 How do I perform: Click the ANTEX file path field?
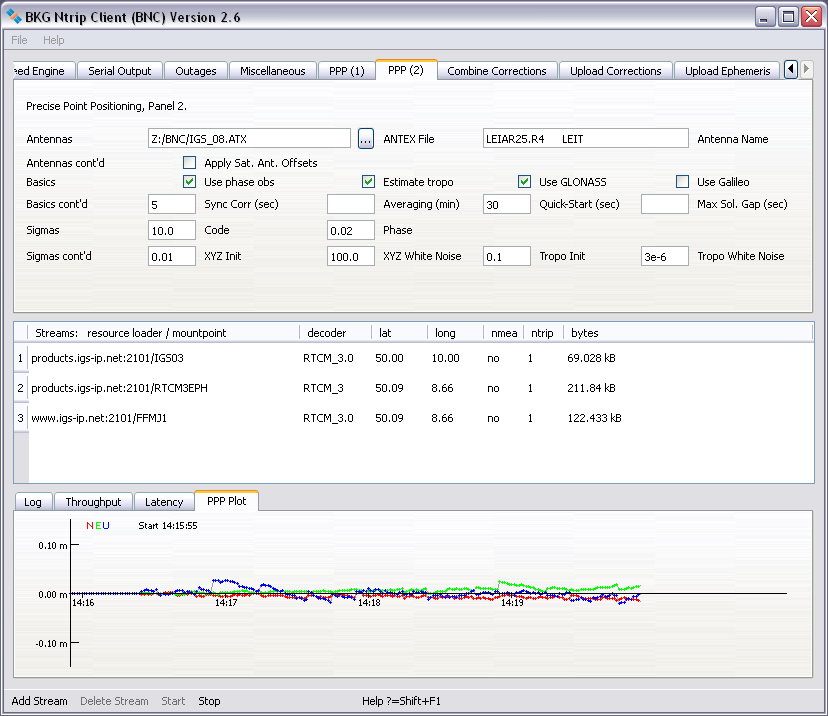(x=249, y=139)
